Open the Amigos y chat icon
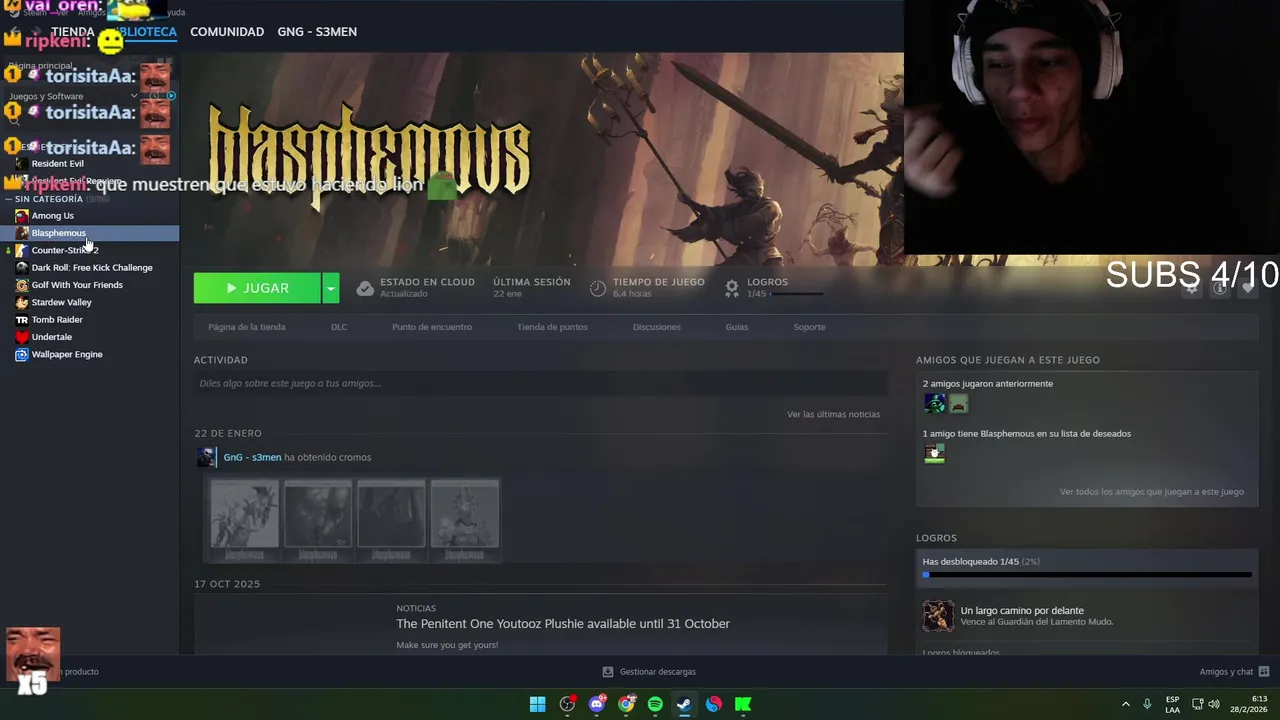1280x720 pixels. point(1264,672)
